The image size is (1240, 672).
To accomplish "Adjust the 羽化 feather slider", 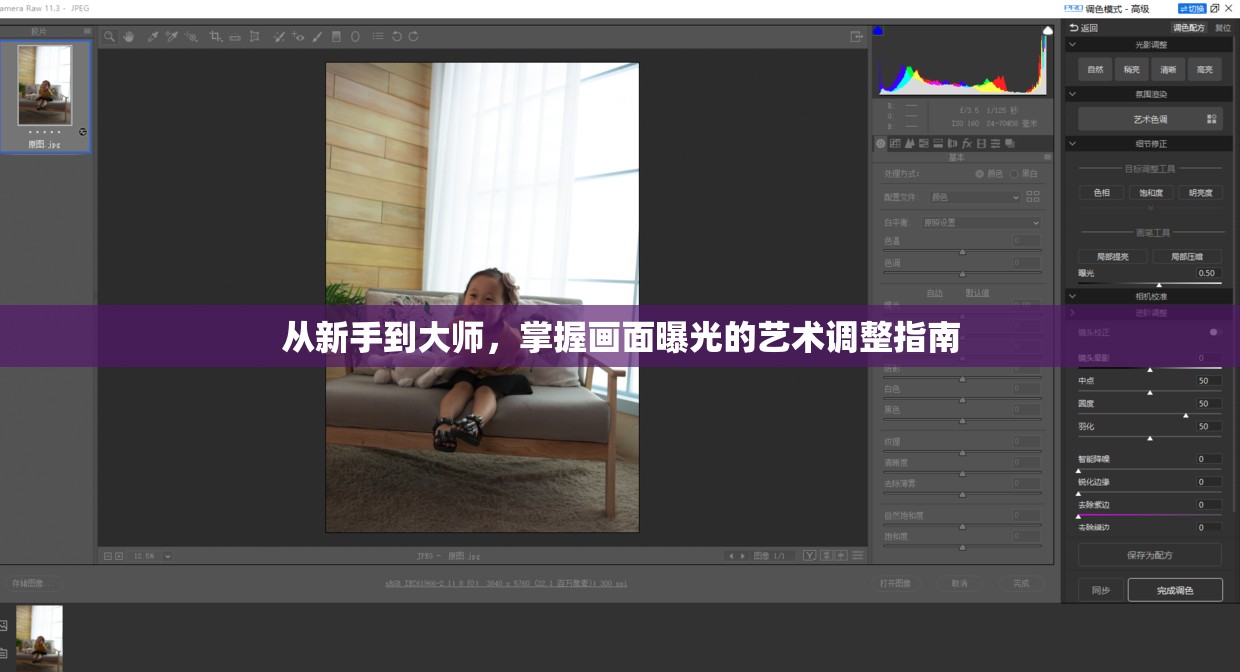I will (1150, 437).
